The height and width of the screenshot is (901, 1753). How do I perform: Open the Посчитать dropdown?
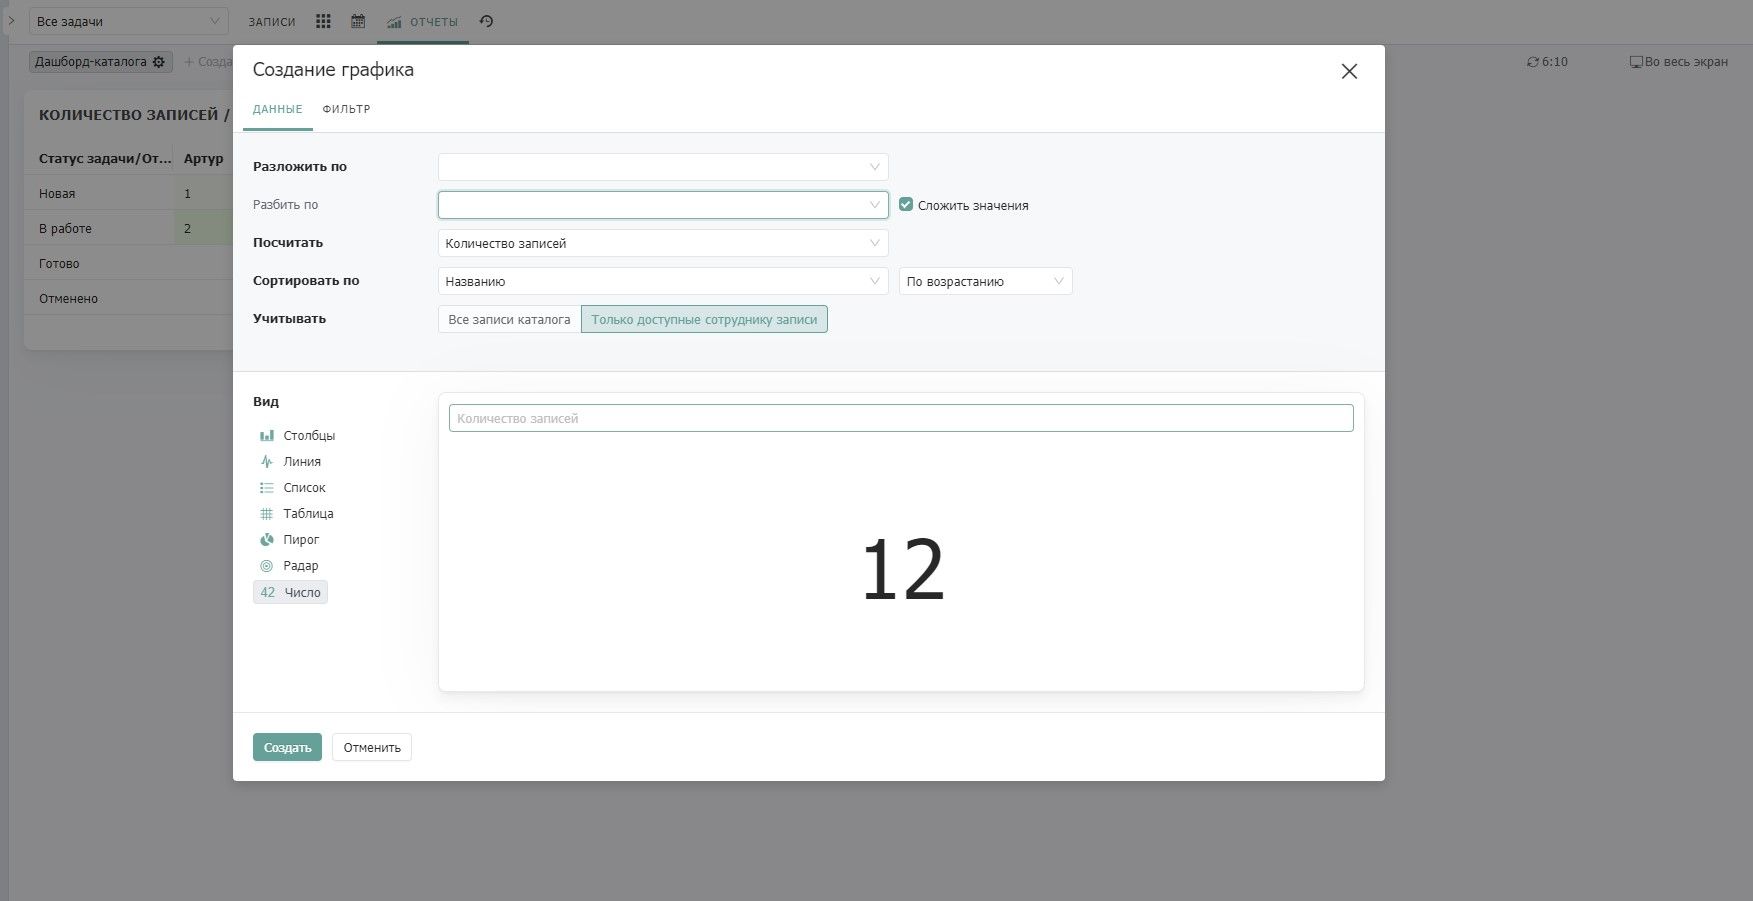[663, 243]
